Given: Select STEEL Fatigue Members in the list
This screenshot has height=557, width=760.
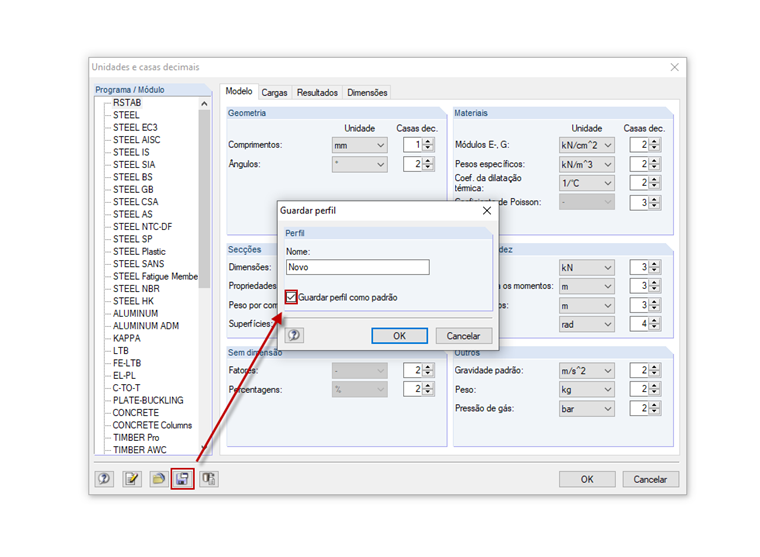Looking at the screenshot, I should point(155,276).
